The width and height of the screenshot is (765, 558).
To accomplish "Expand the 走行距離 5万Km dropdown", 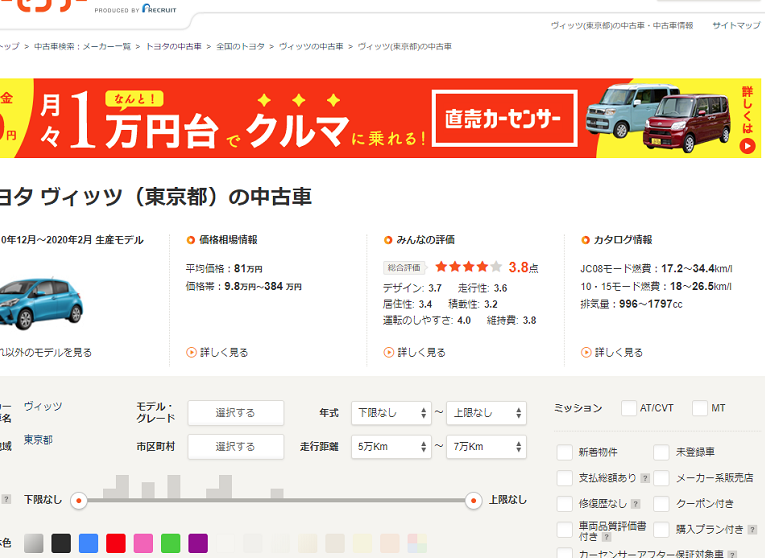I will click(x=391, y=446).
